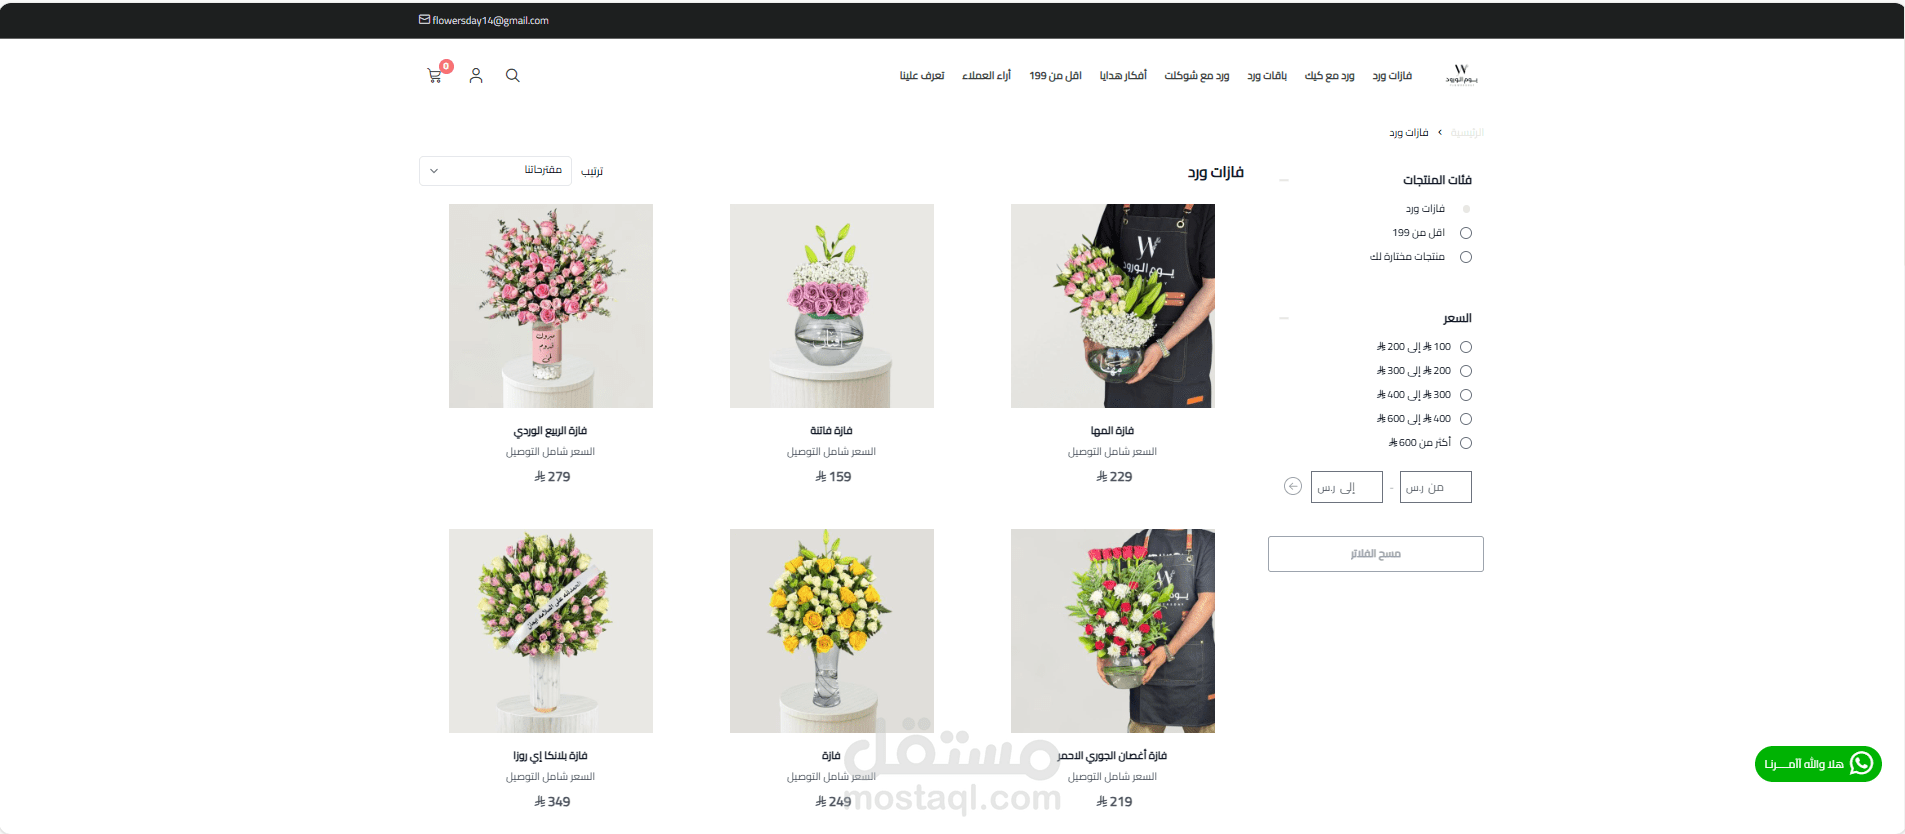Open the search magnifier icon
The width and height of the screenshot is (1905, 834).
(513, 76)
